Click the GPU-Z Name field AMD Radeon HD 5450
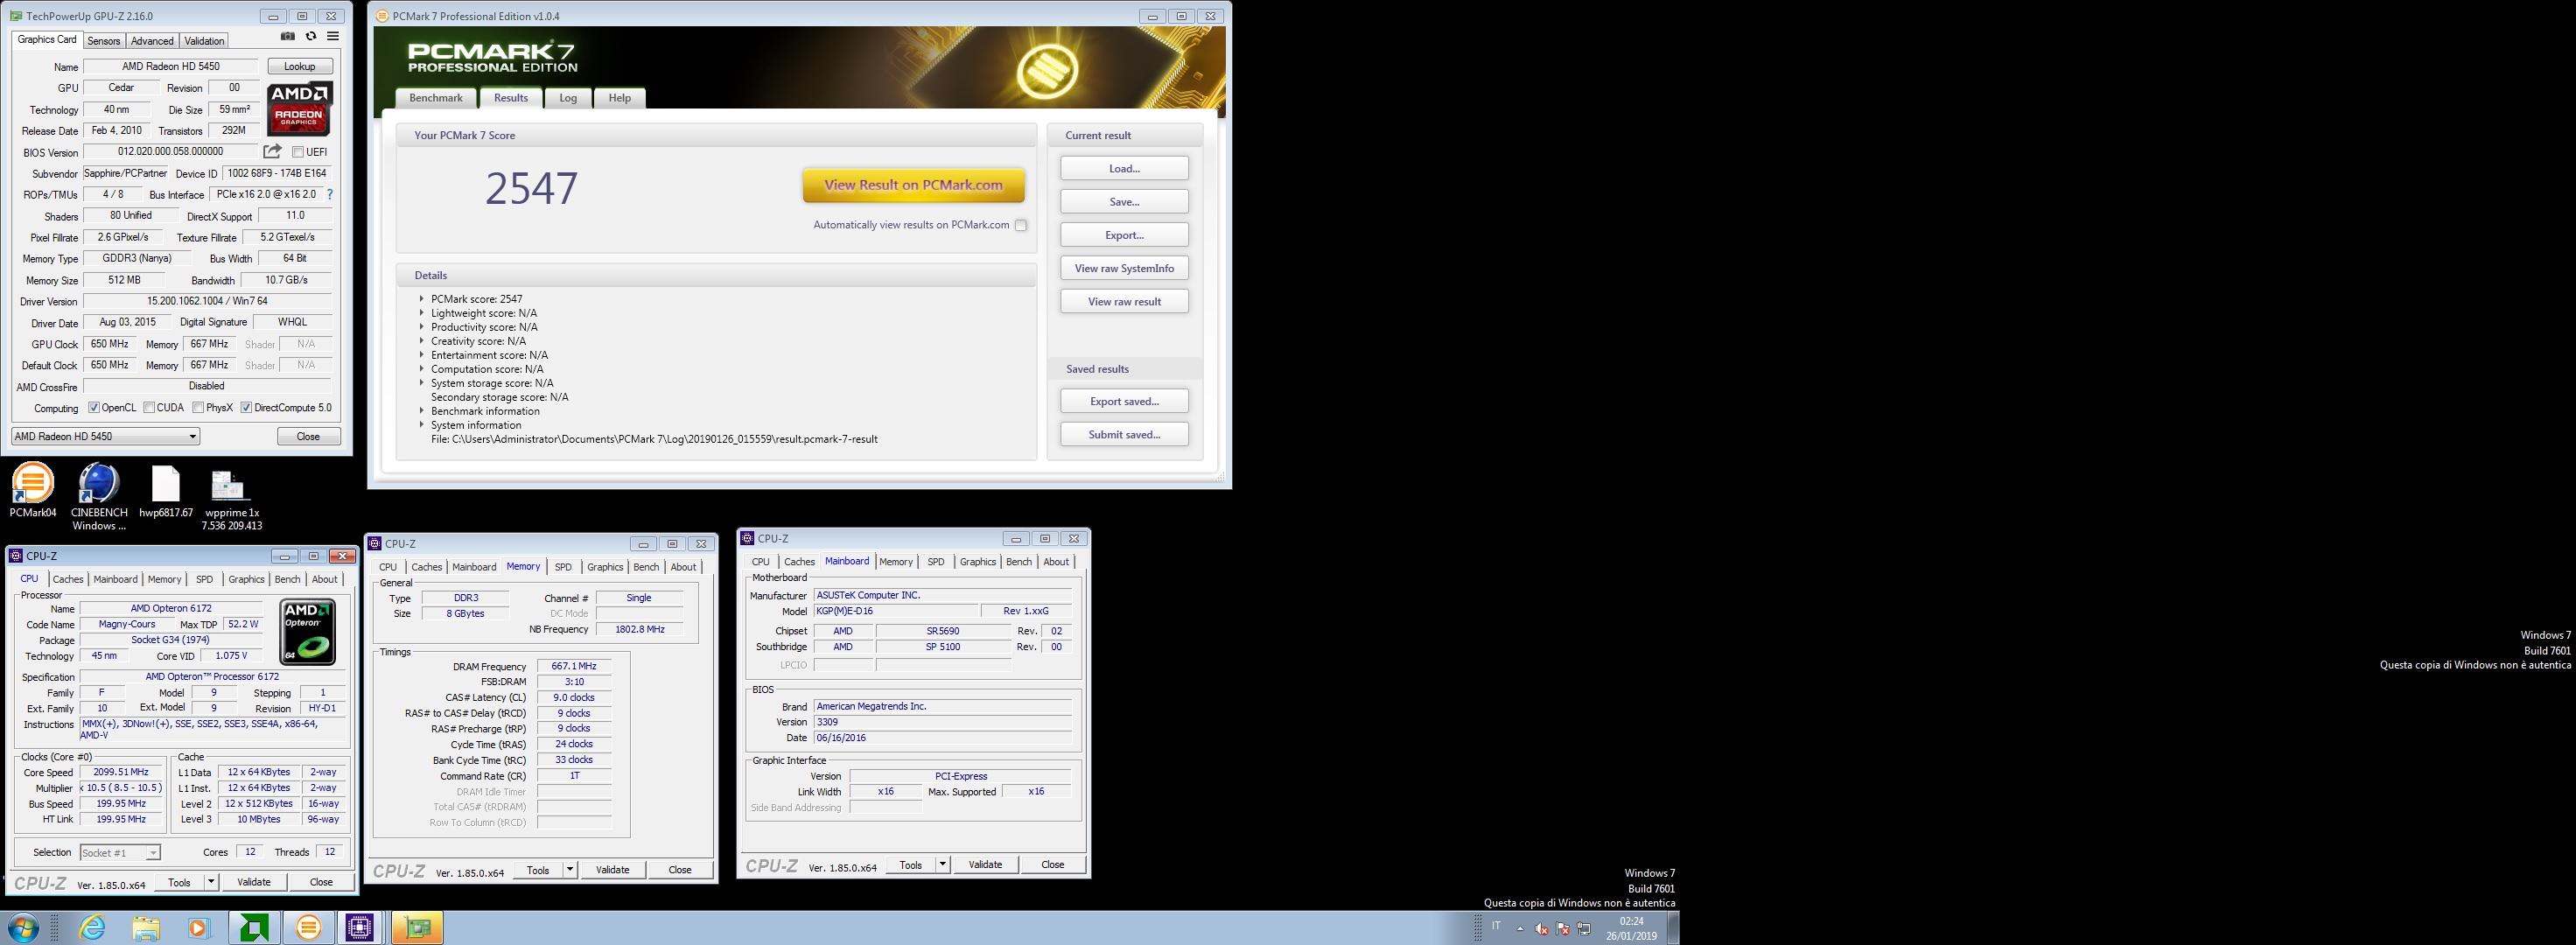Screen dimensions: 2576x945 pos(171,67)
